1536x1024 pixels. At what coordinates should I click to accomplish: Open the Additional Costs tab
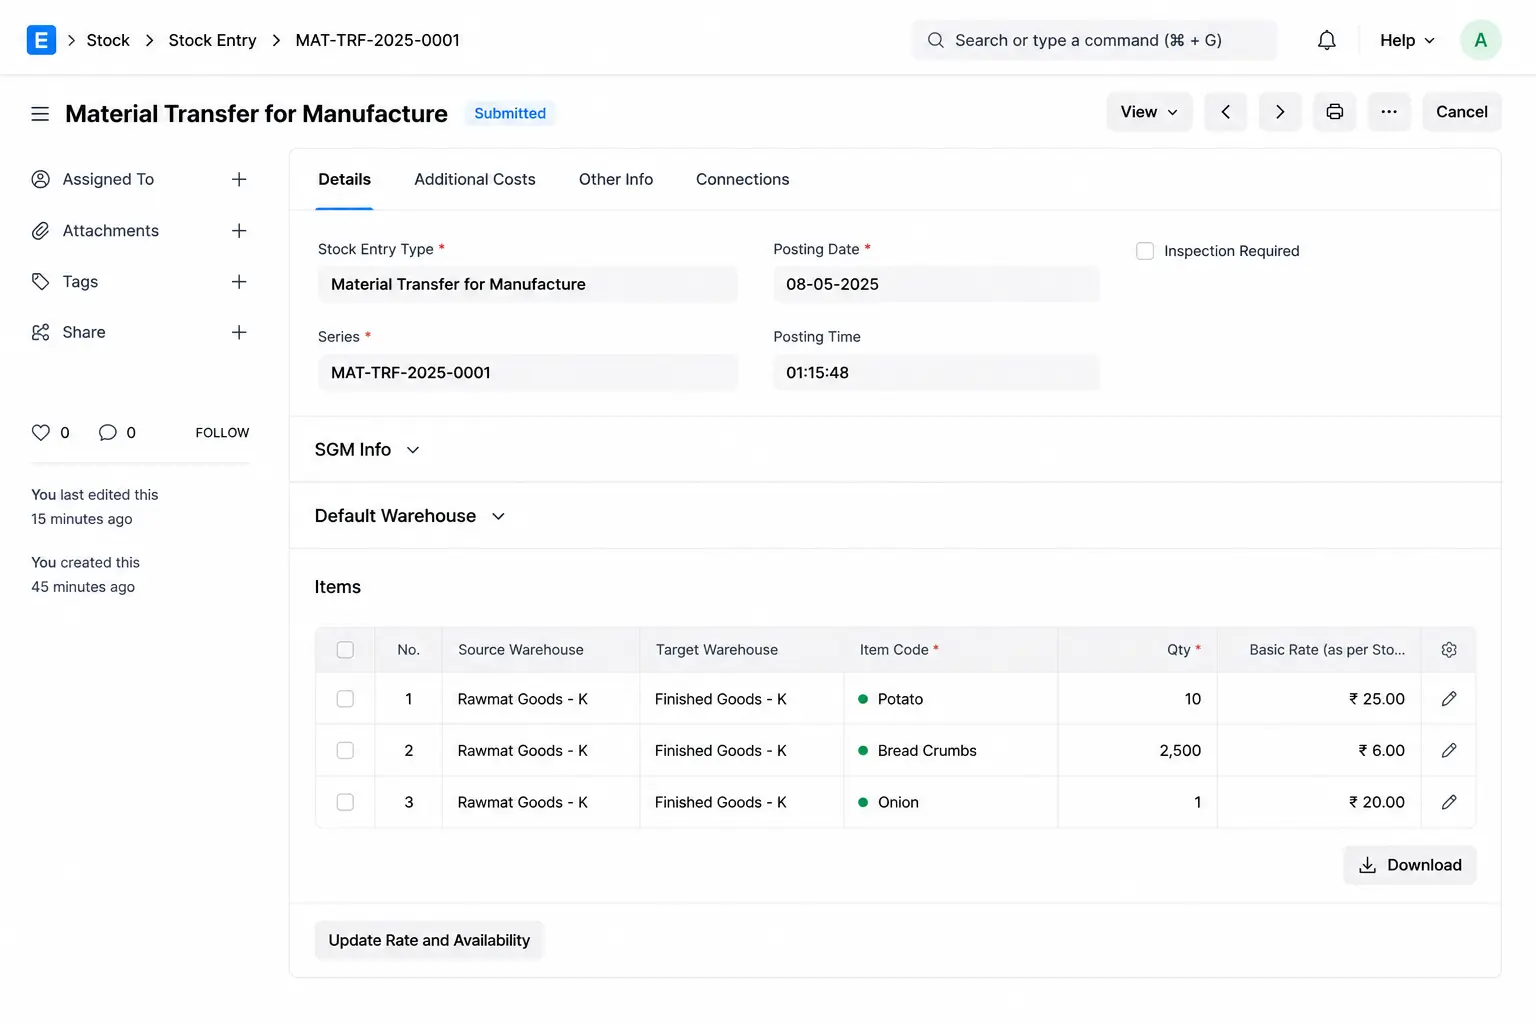pyautogui.click(x=475, y=180)
